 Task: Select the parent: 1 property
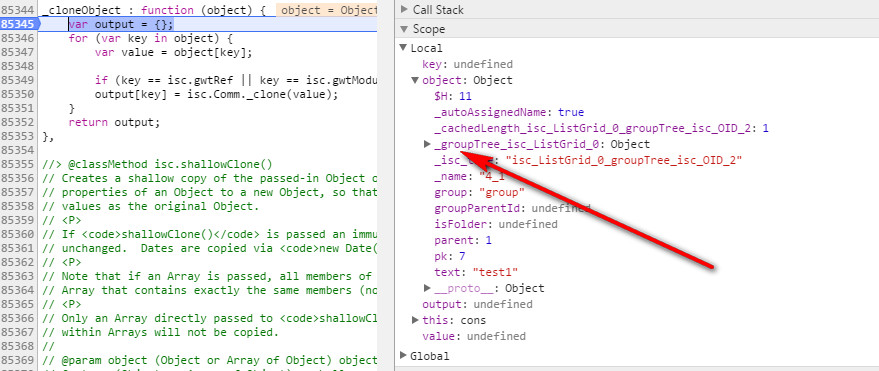(463, 240)
